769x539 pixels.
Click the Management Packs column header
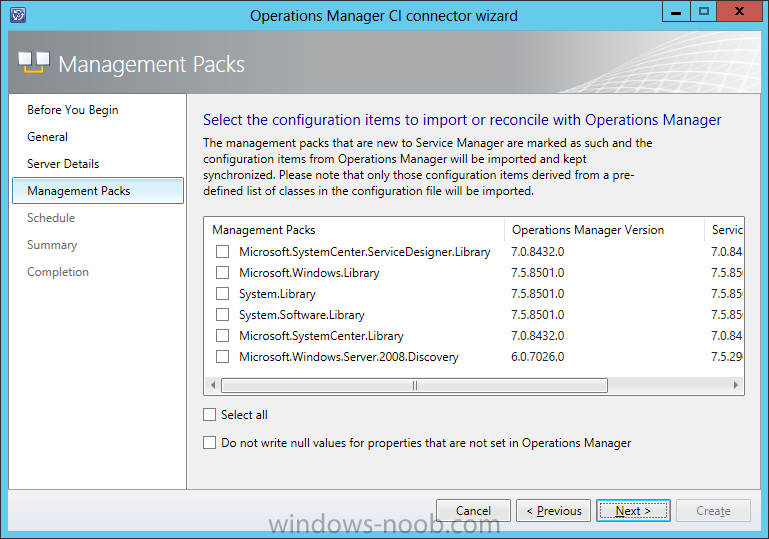pyautogui.click(x=355, y=230)
